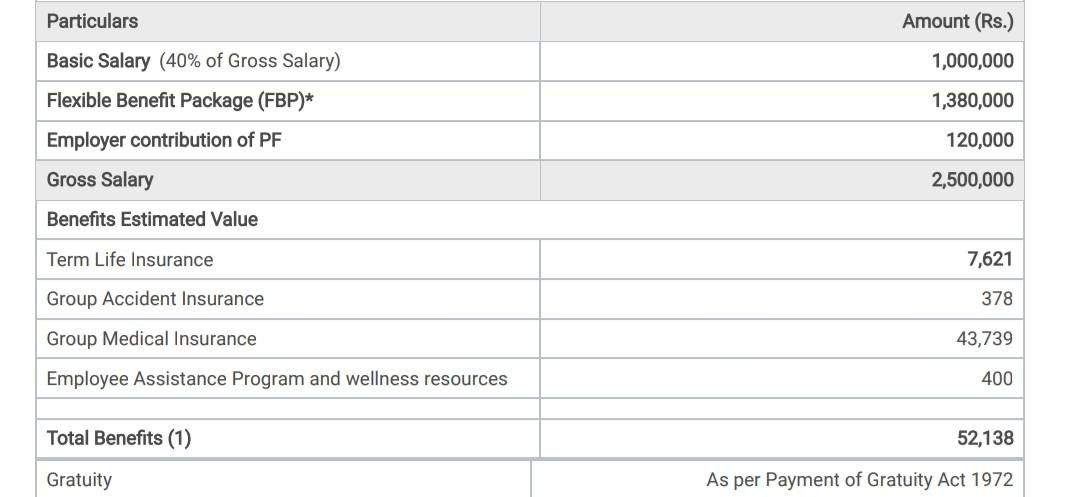Click the 7,621 term life amount
This screenshot has height=497, width=1080.
click(989, 259)
